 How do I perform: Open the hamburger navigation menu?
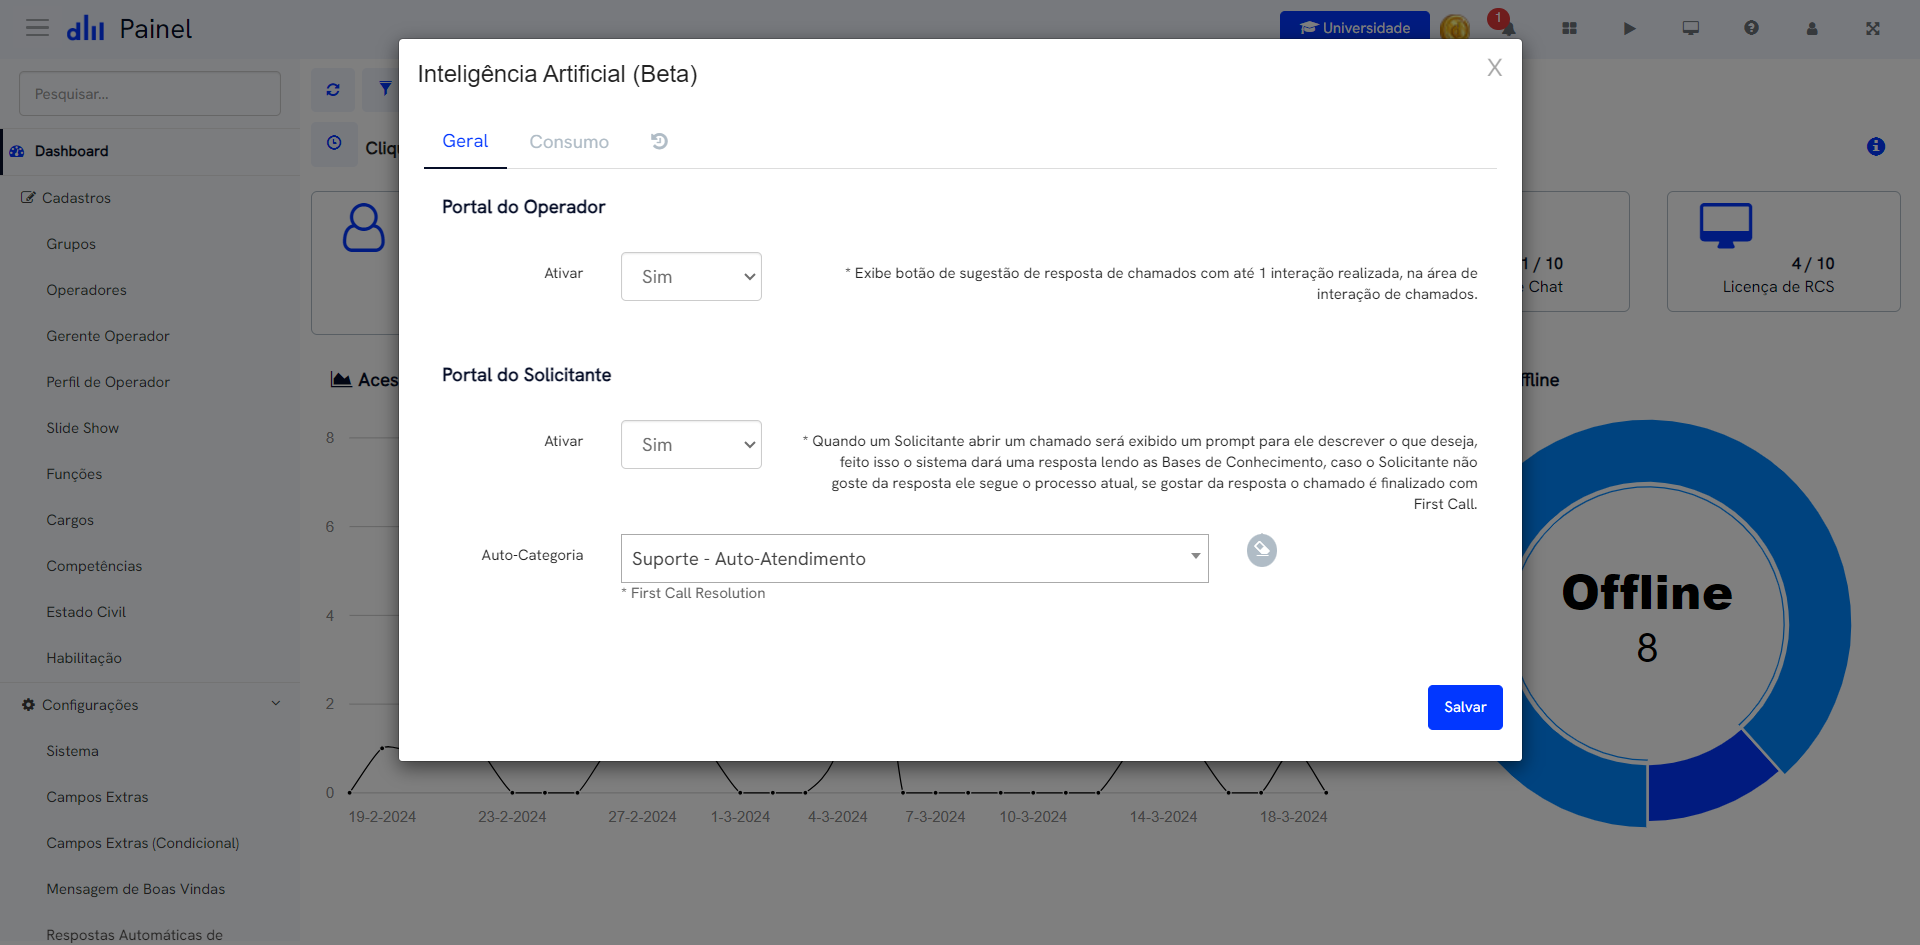(37, 28)
